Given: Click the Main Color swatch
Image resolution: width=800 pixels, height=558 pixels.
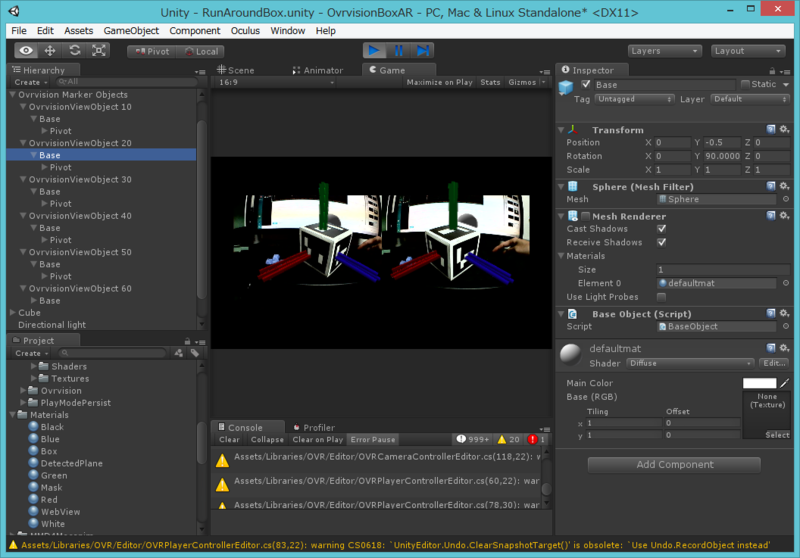Looking at the screenshot, I should pos(759,383).
